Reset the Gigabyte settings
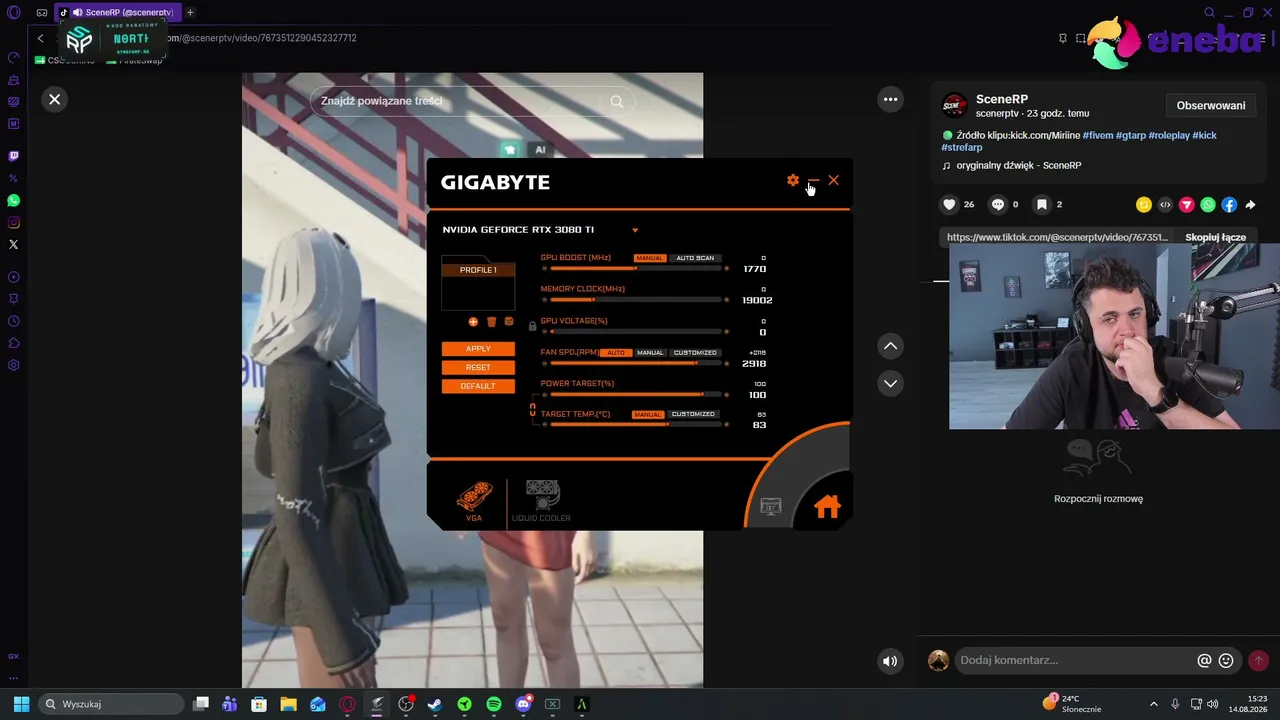Image resolution: width=1280 pixels, height=720 pixels. click(x=478, y=367)
